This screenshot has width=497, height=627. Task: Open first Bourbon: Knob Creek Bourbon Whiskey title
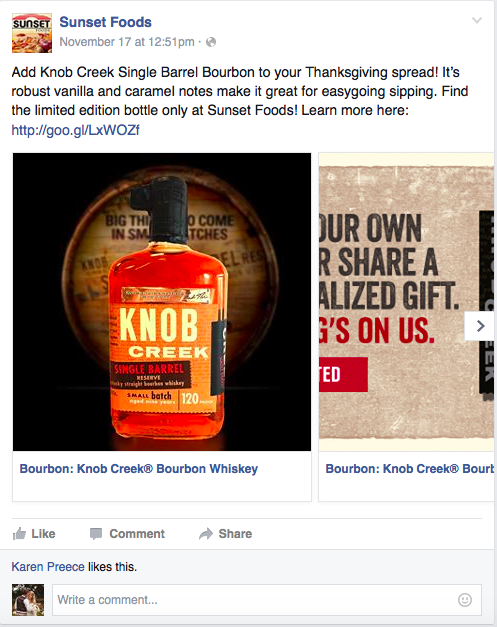coord(139,469)
